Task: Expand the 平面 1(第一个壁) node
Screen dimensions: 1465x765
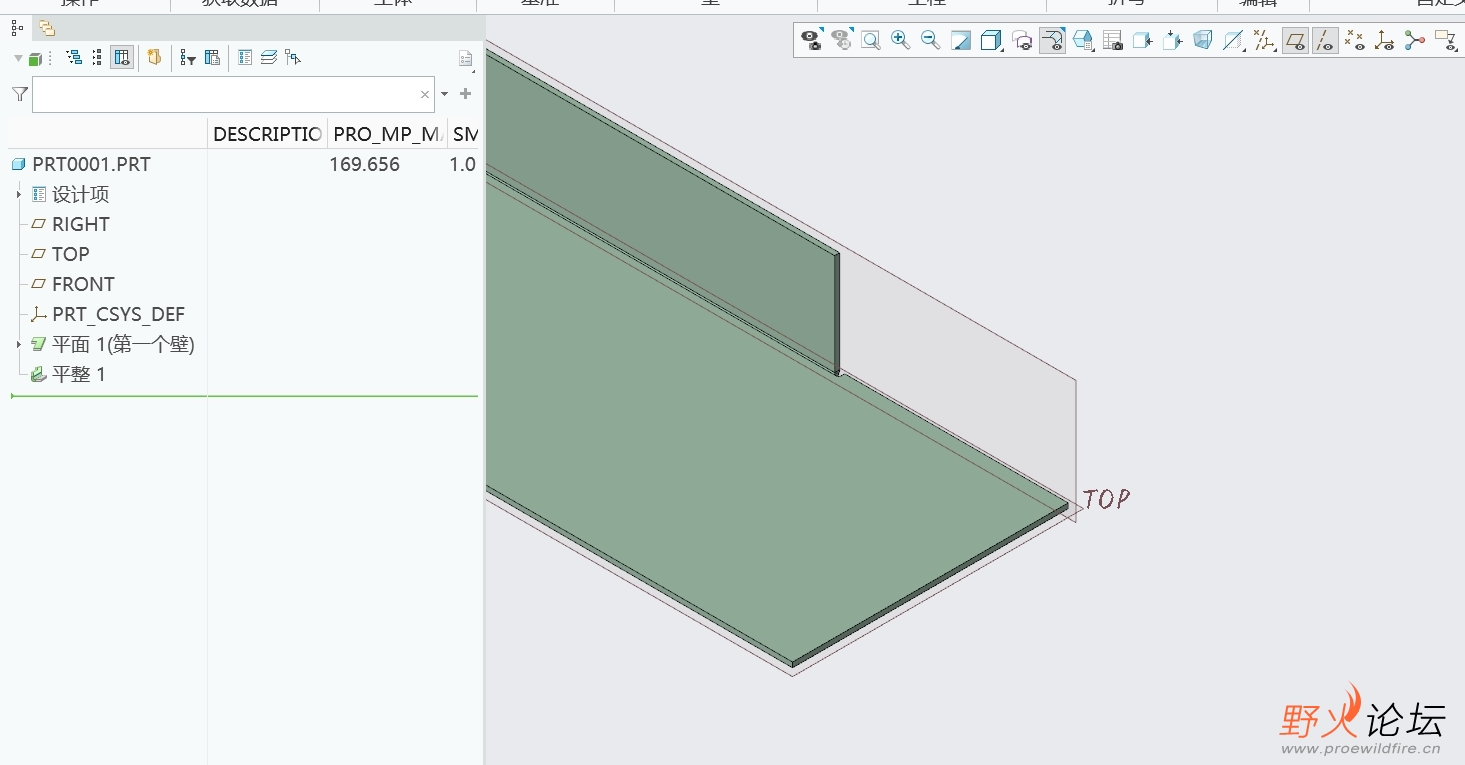Action: [x=19, y=344]
